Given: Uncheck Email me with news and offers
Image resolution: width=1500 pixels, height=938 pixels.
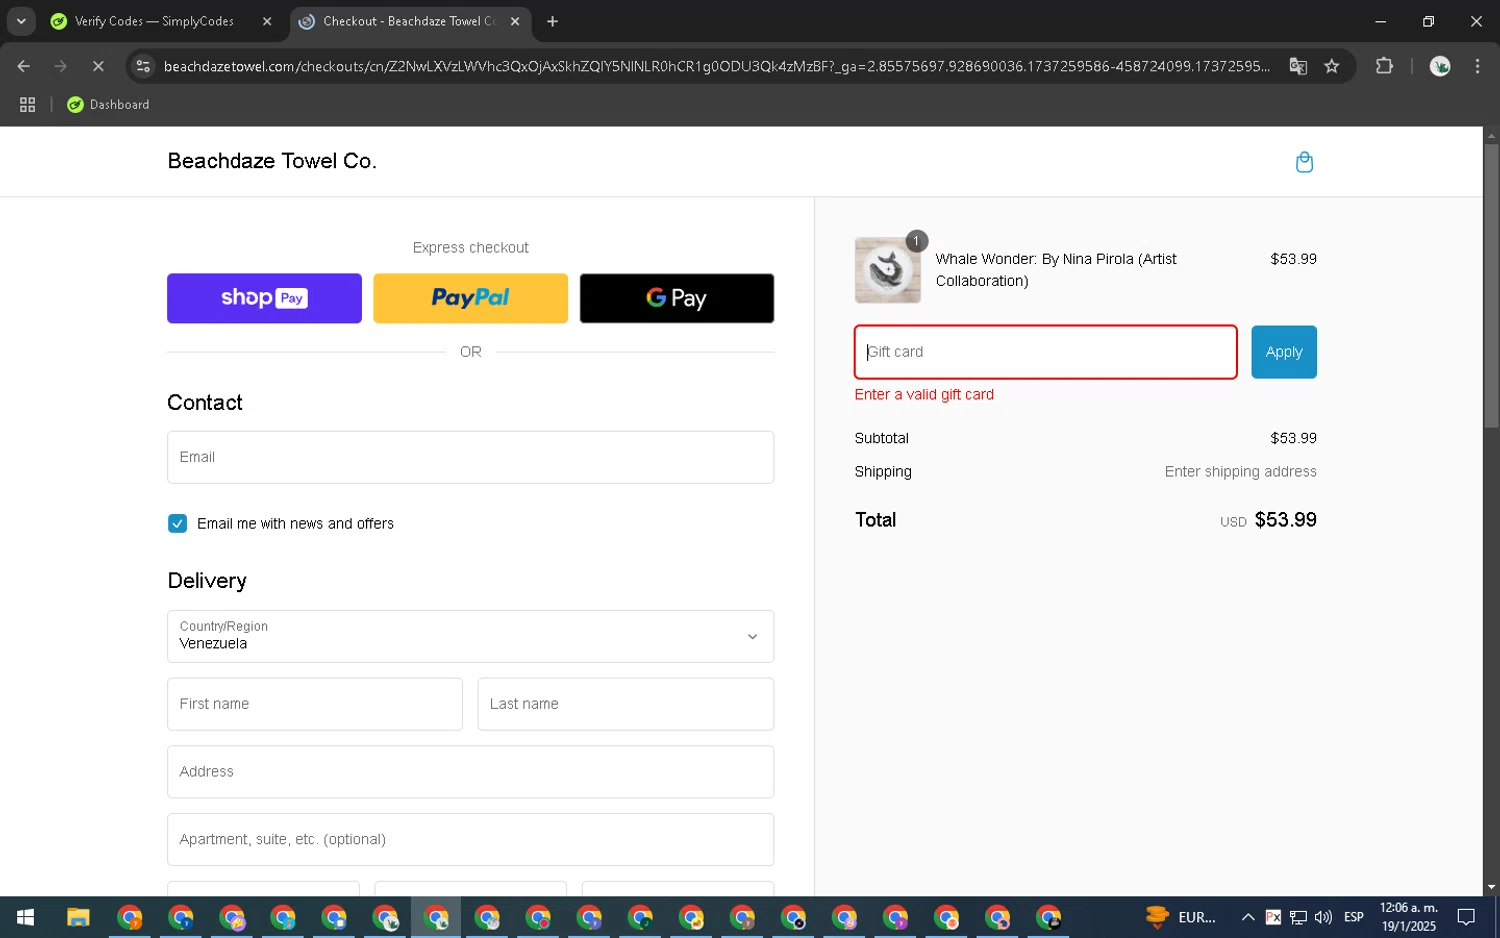Looking at the screenshot, I should (x=177, y=523).
